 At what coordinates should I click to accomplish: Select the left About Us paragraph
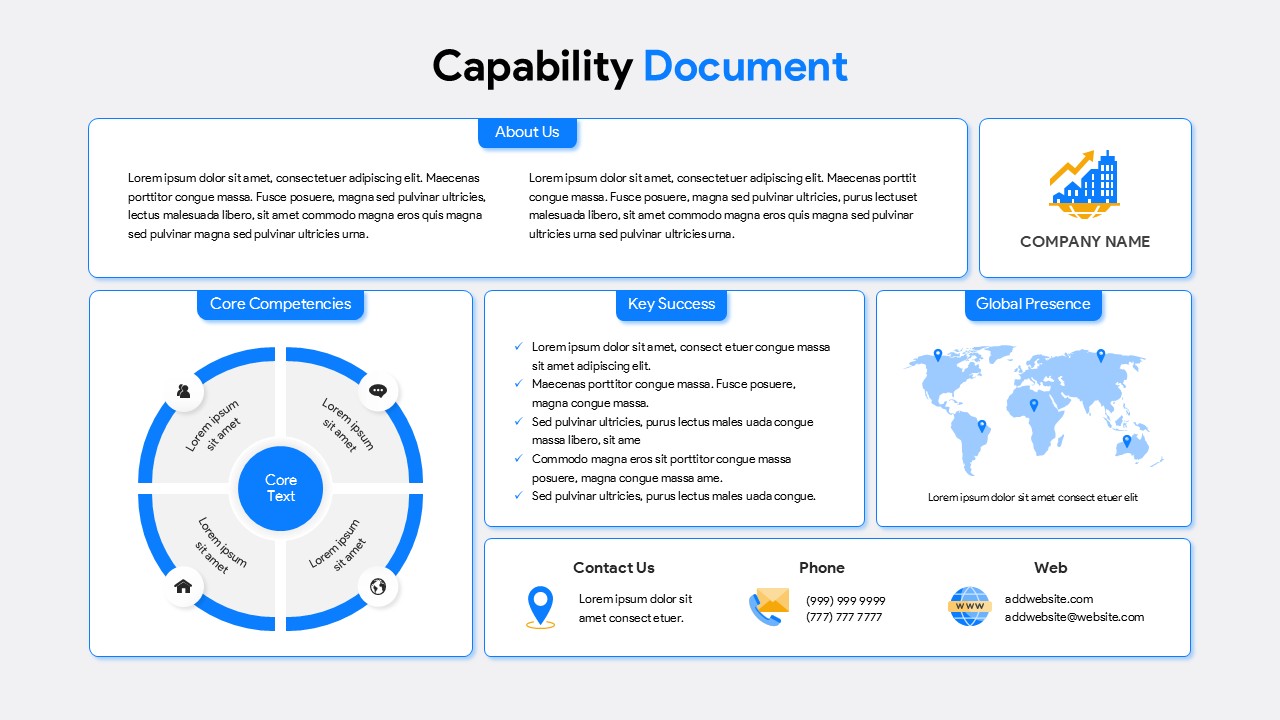[x=307, y=206]
